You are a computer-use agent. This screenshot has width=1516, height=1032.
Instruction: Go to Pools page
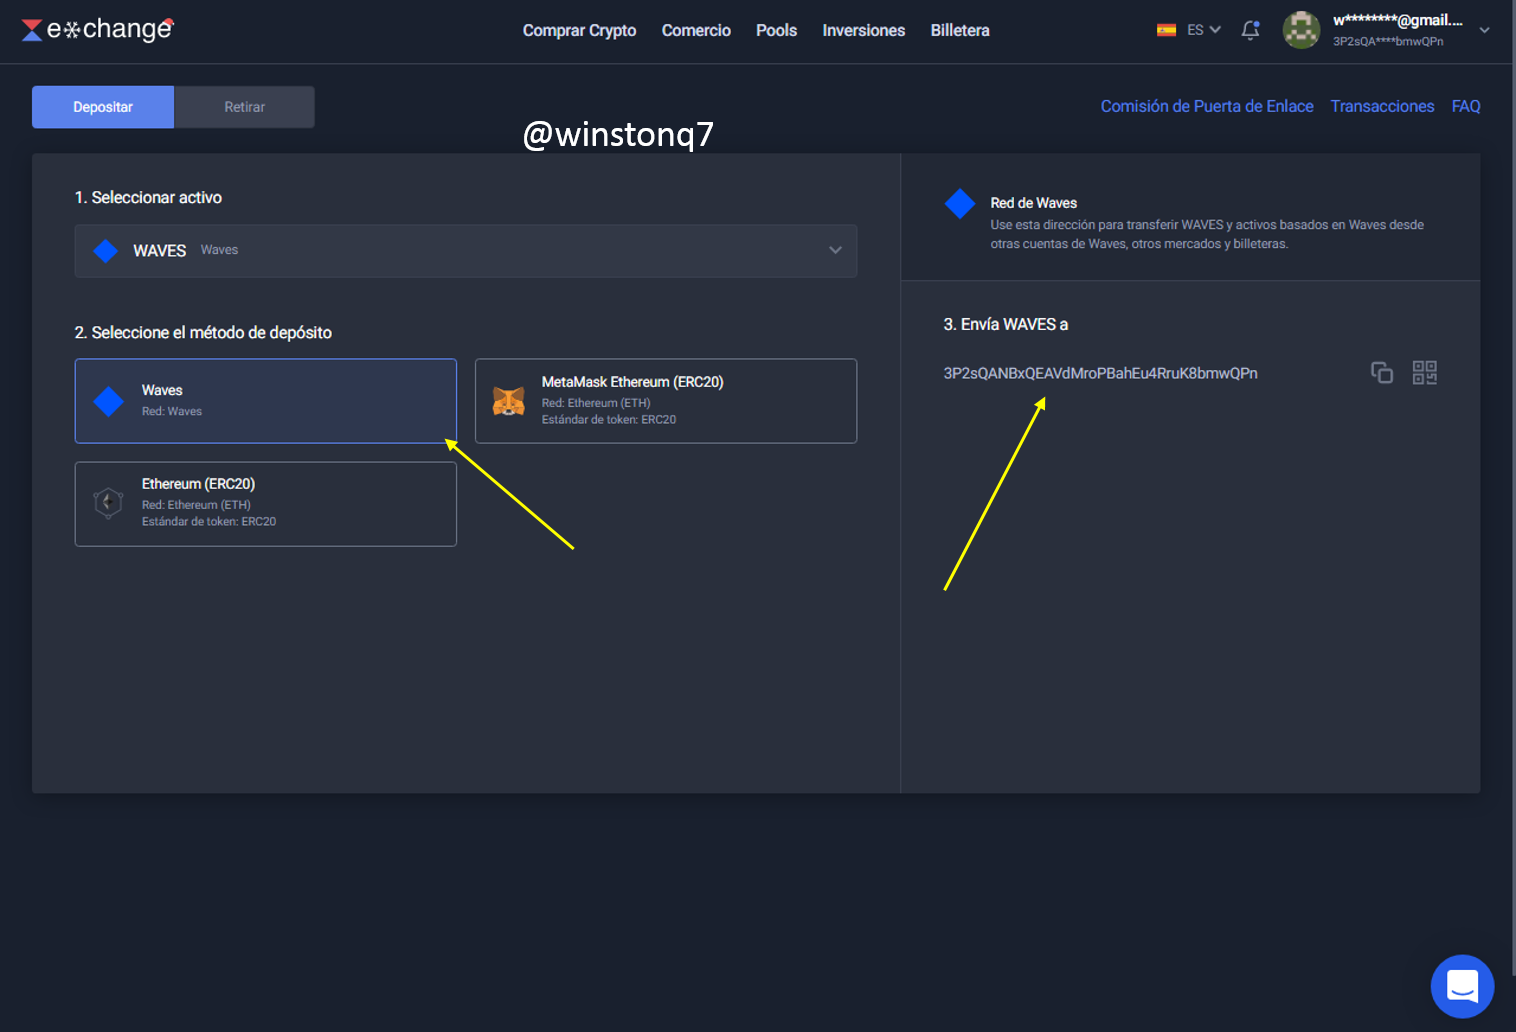pos(777,30)
